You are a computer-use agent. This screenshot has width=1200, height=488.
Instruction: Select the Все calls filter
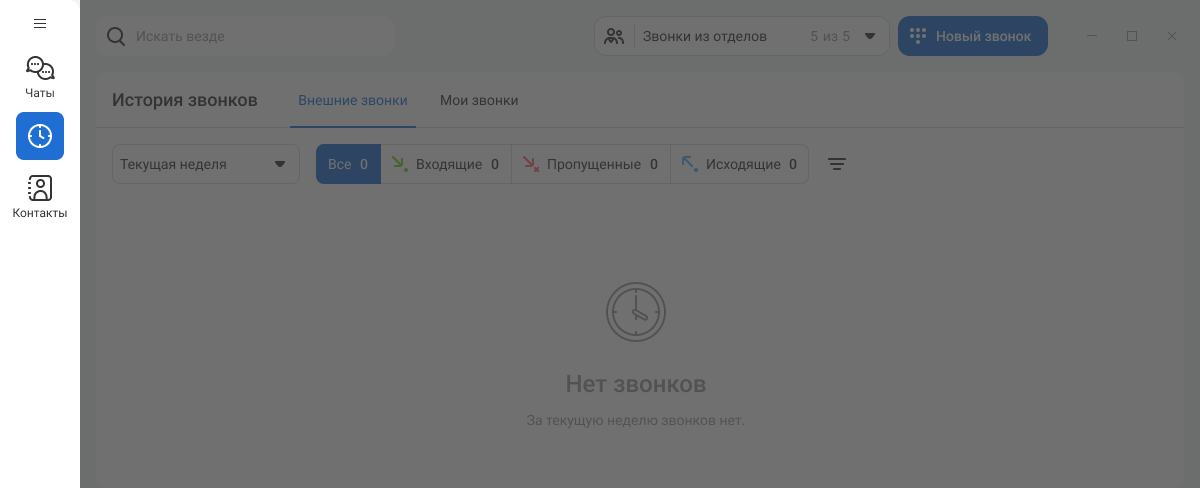click(x=348, y=164)
